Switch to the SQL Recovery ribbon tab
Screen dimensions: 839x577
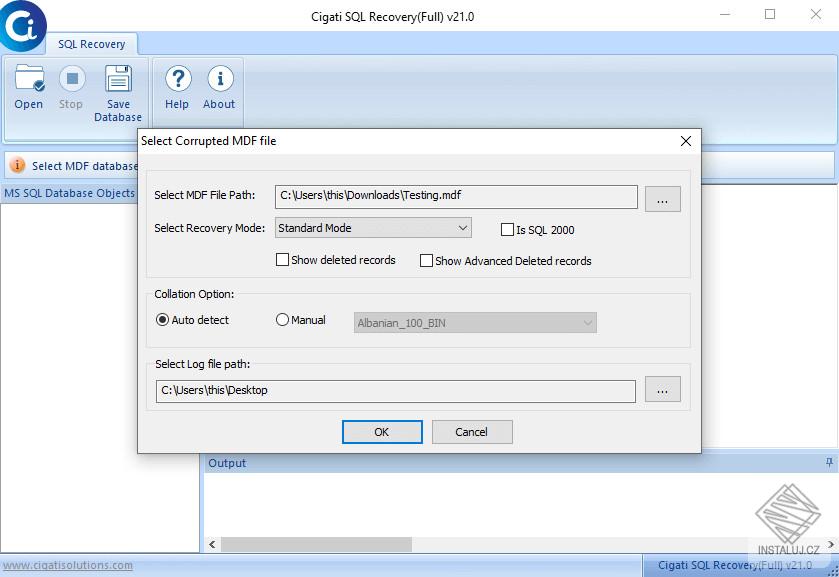tap(91, 44)
